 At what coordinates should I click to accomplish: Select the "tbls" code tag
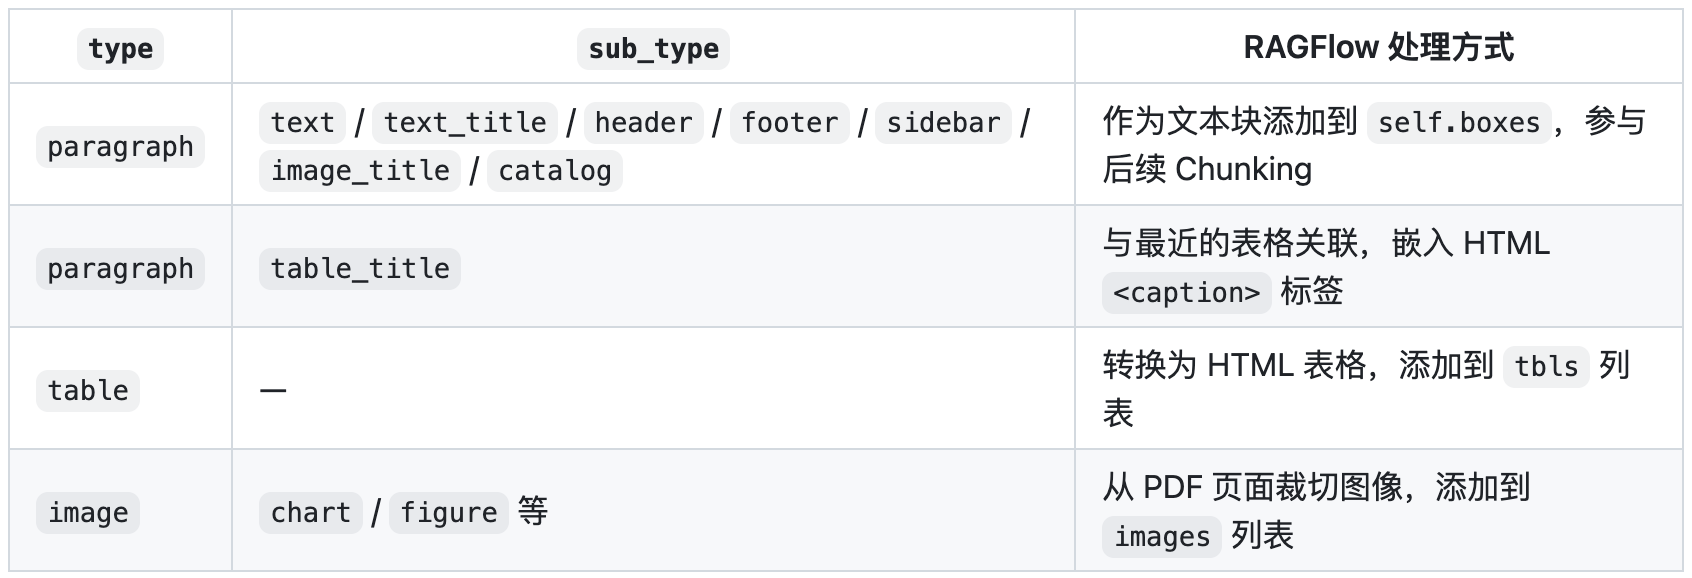[1546, 367]
